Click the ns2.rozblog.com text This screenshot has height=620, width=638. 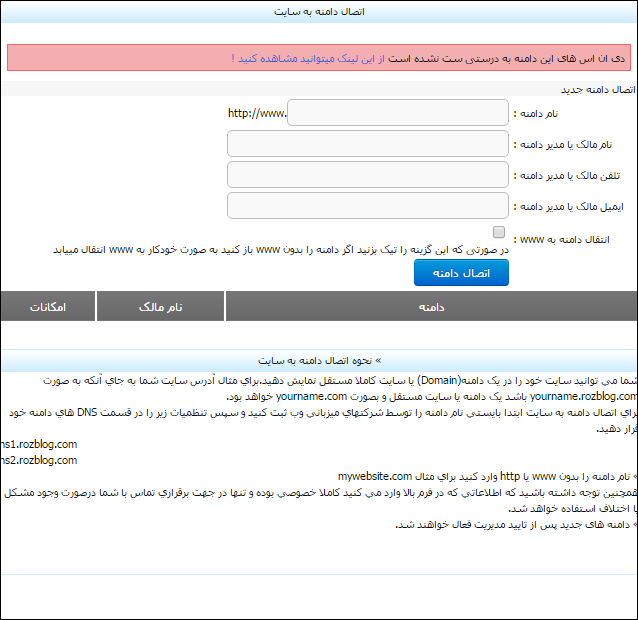(x=39, y=461)
